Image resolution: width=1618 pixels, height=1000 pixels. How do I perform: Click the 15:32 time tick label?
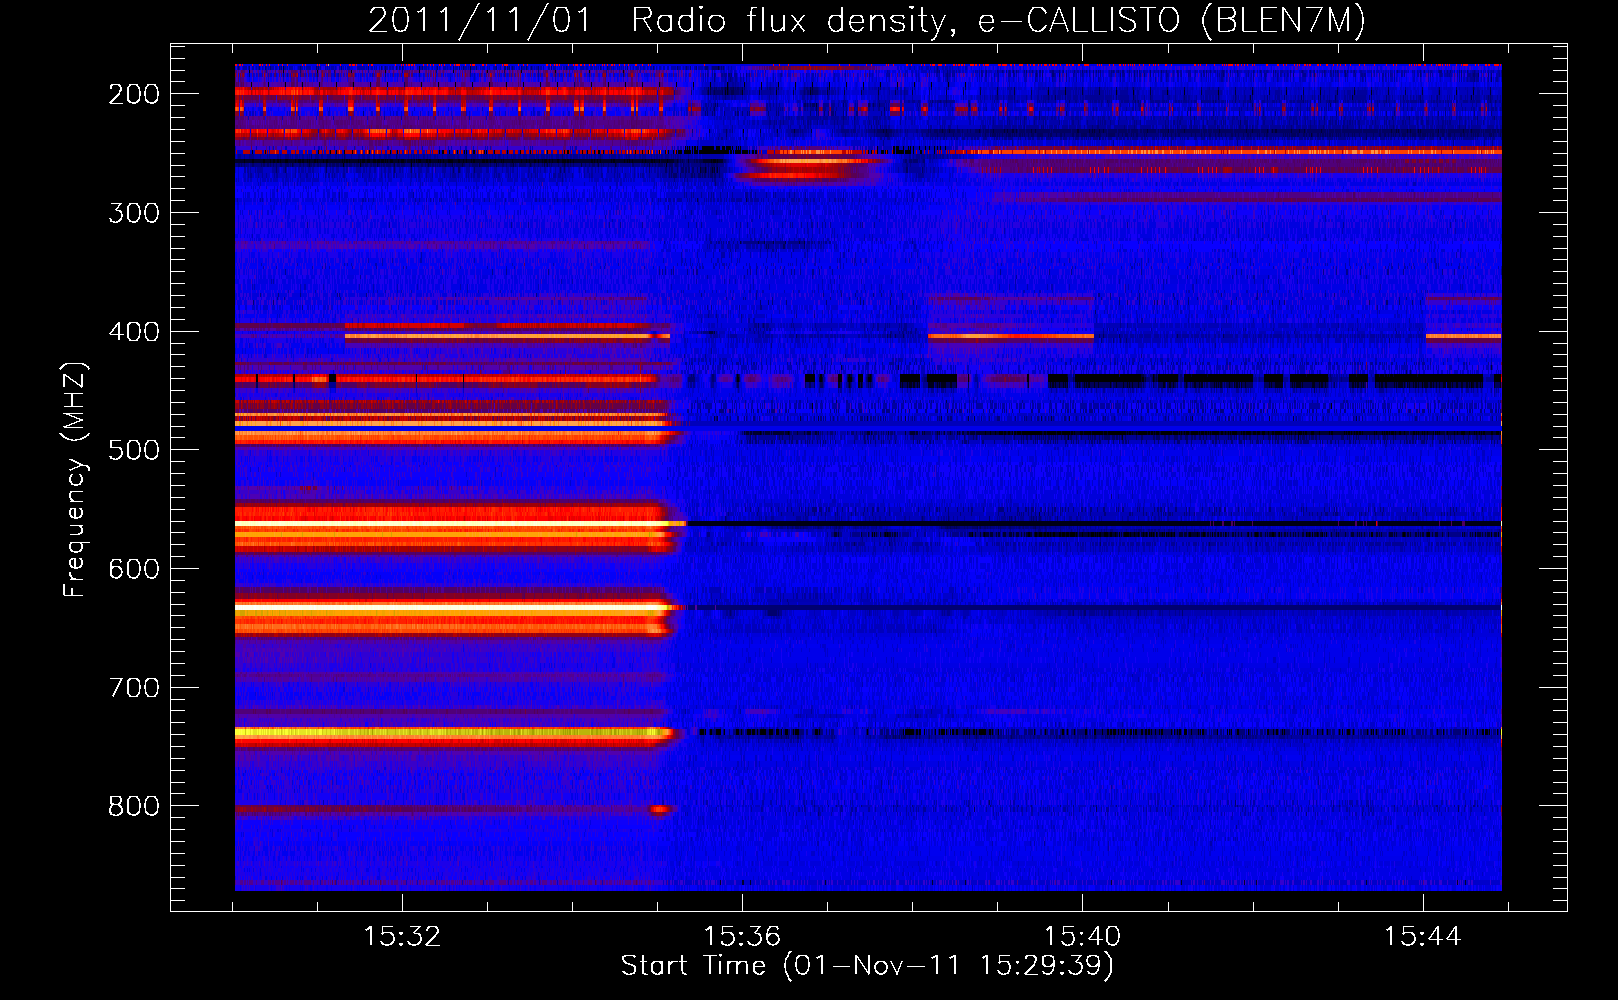click(402, 937)
